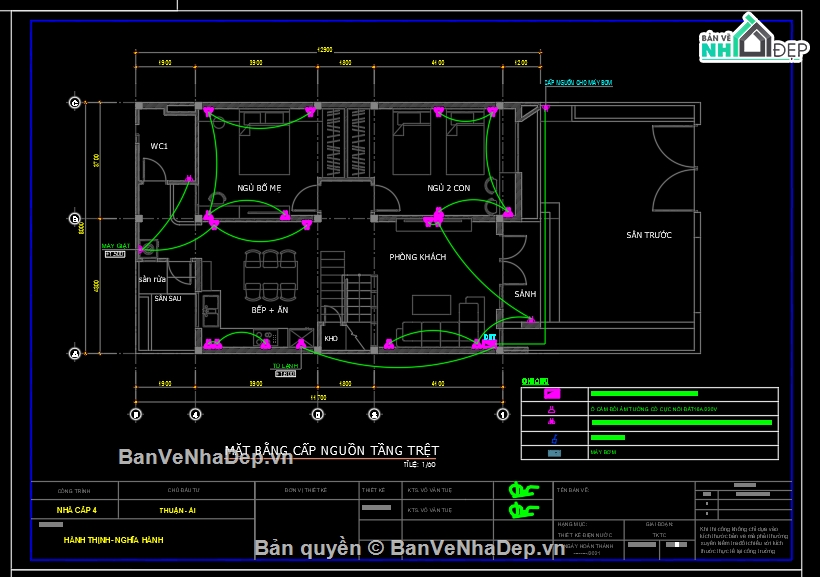This screenshot has height=577, width=820.
Task: Select the wall socket symbol in legend
Action: 551,409
